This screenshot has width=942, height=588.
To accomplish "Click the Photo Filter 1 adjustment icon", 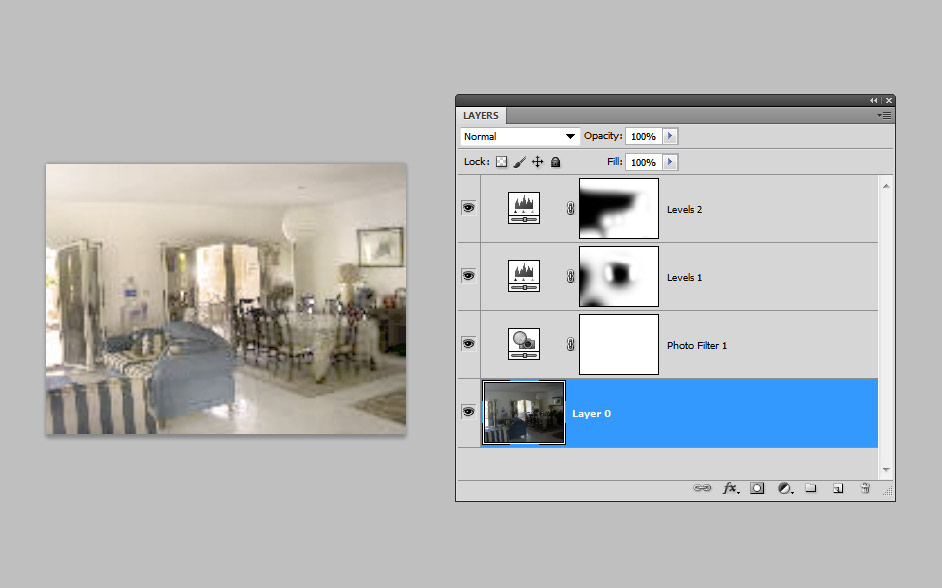I will pyautogui.click(x=524, y=344).
